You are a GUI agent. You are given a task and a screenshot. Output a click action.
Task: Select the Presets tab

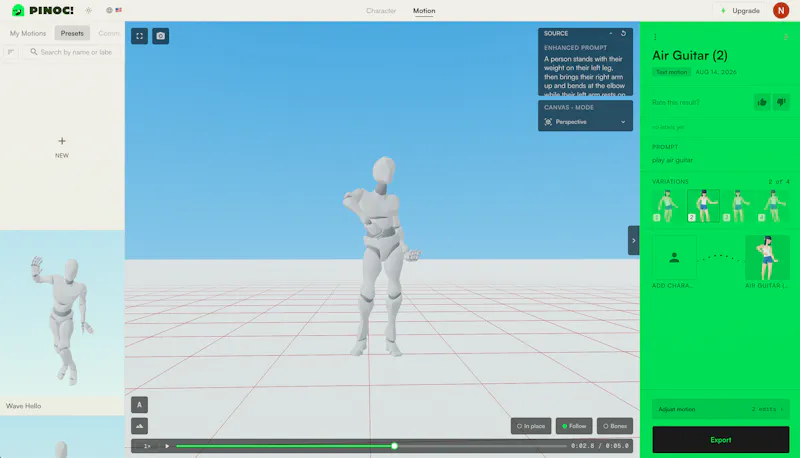click(x=72, y=33)
